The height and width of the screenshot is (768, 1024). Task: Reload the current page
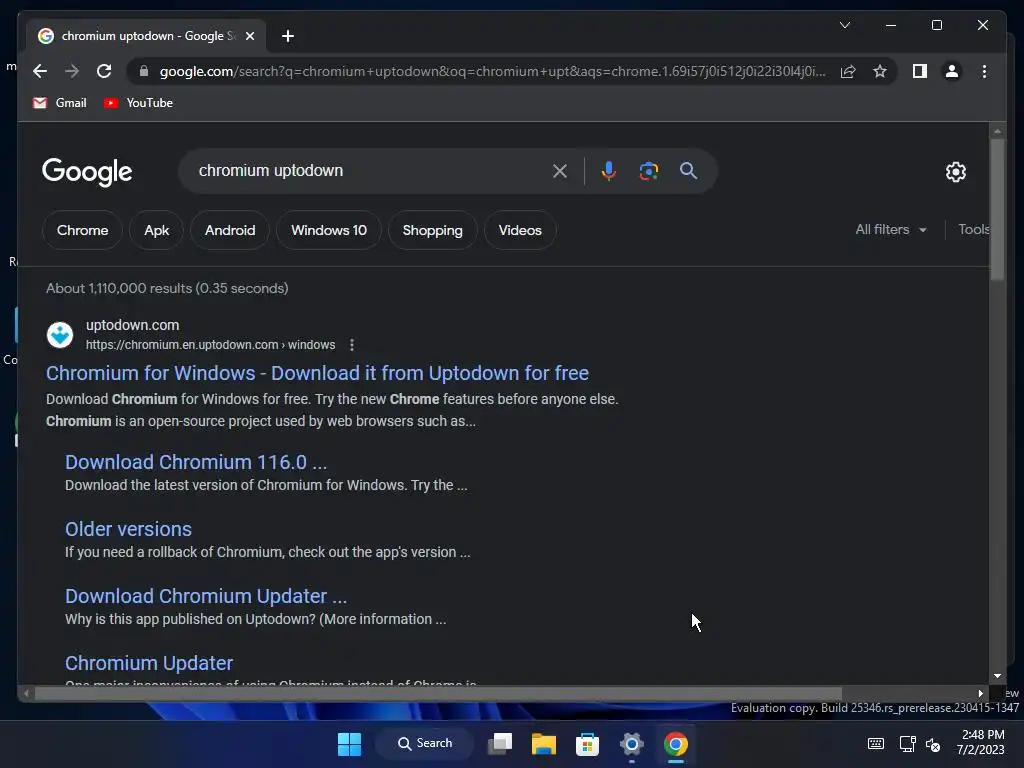coord(104,71)
